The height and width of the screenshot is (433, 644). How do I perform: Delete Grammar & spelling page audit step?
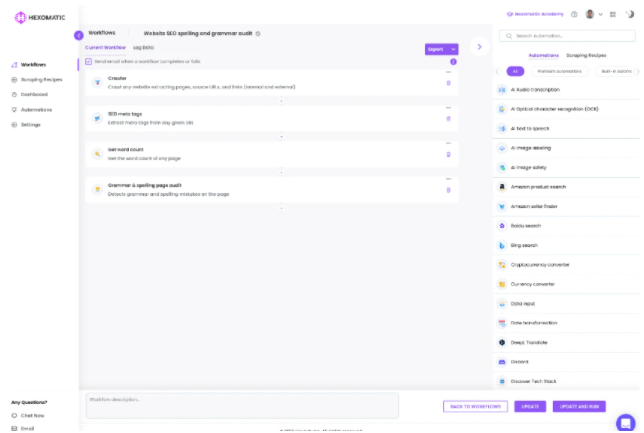coord(448,190)
